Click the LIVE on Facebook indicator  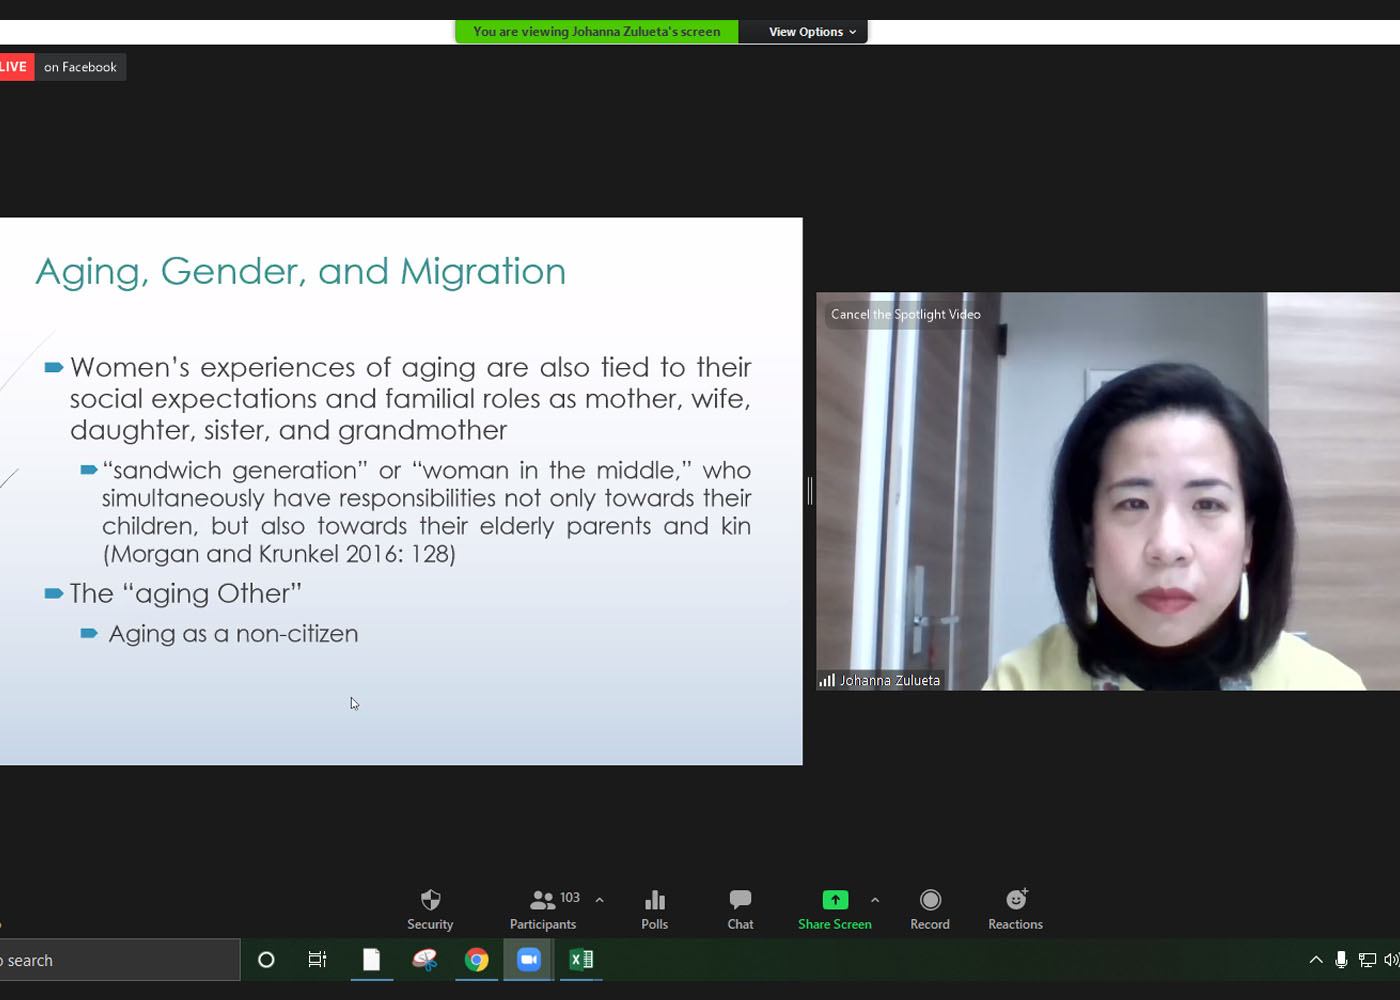tap(62, 67)
